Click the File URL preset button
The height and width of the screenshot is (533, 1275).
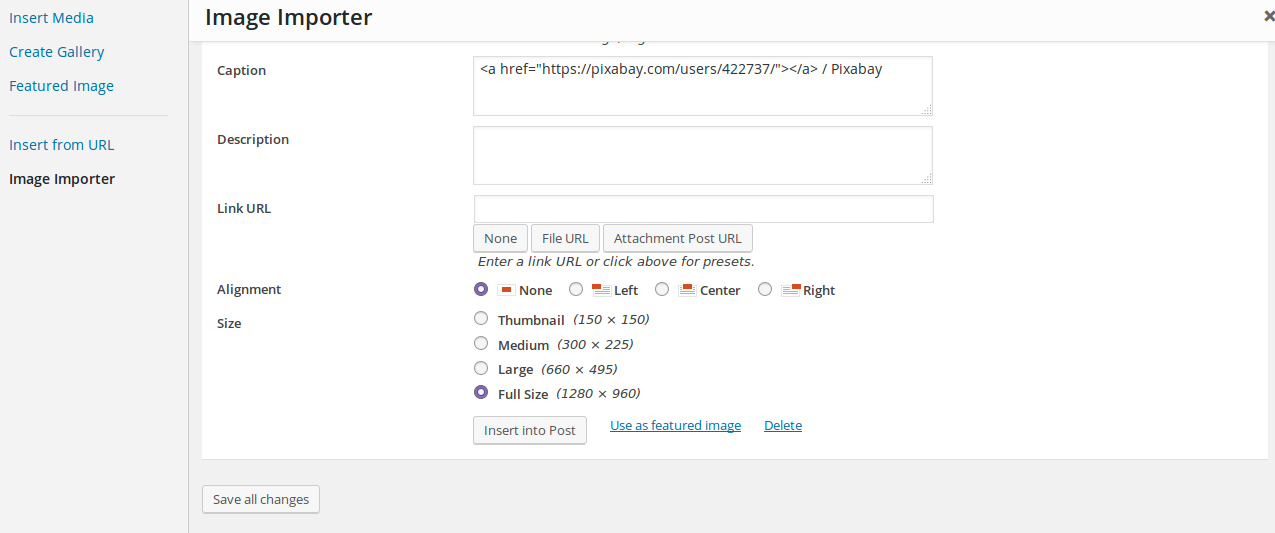coord(565,238)
